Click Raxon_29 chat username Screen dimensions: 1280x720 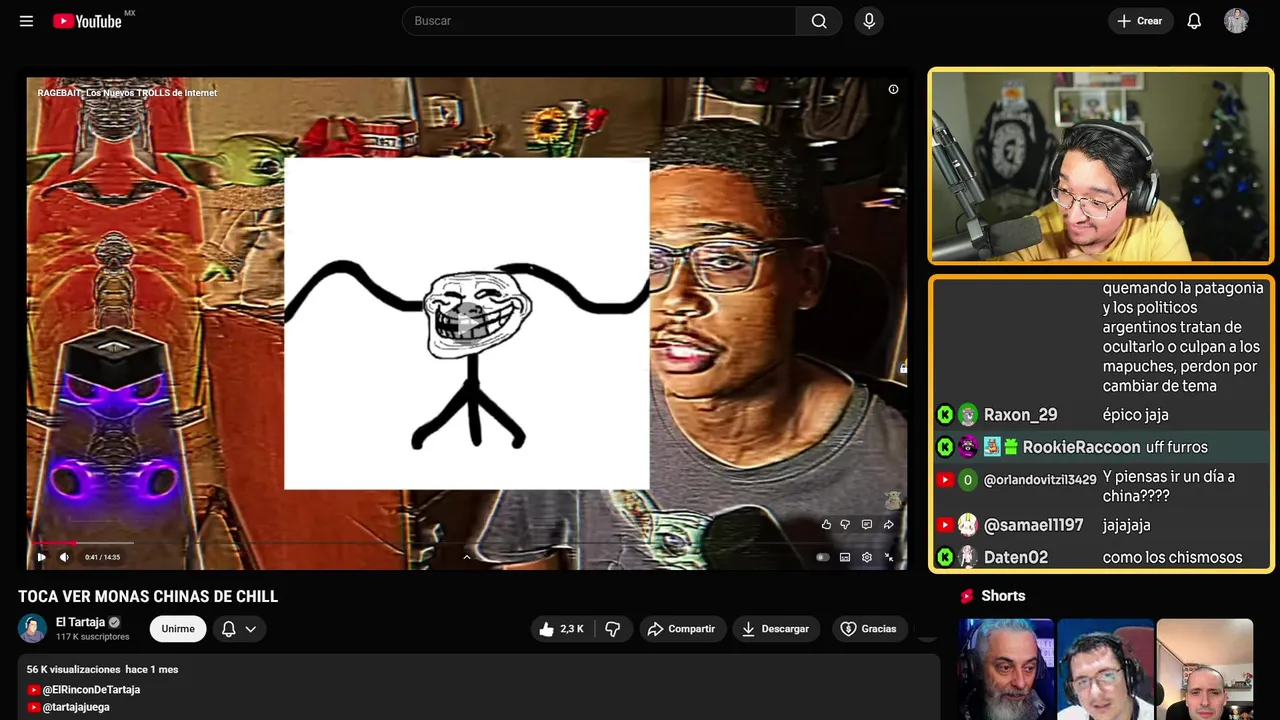click(x=1020, y=415)
